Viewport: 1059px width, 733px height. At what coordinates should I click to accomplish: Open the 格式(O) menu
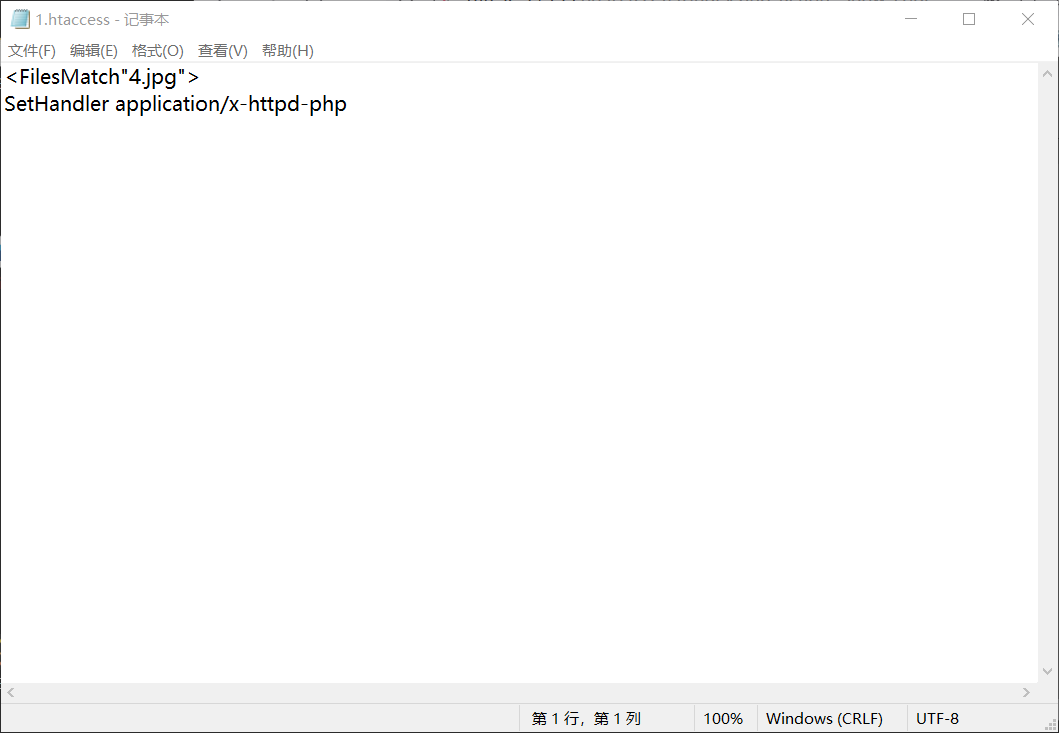coord(157,51)
